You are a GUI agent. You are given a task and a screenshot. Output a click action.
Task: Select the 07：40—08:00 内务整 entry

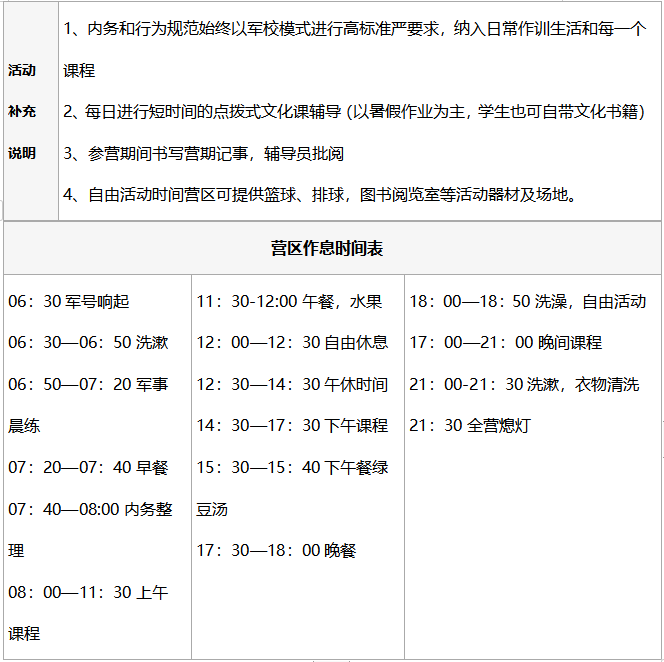90,509
